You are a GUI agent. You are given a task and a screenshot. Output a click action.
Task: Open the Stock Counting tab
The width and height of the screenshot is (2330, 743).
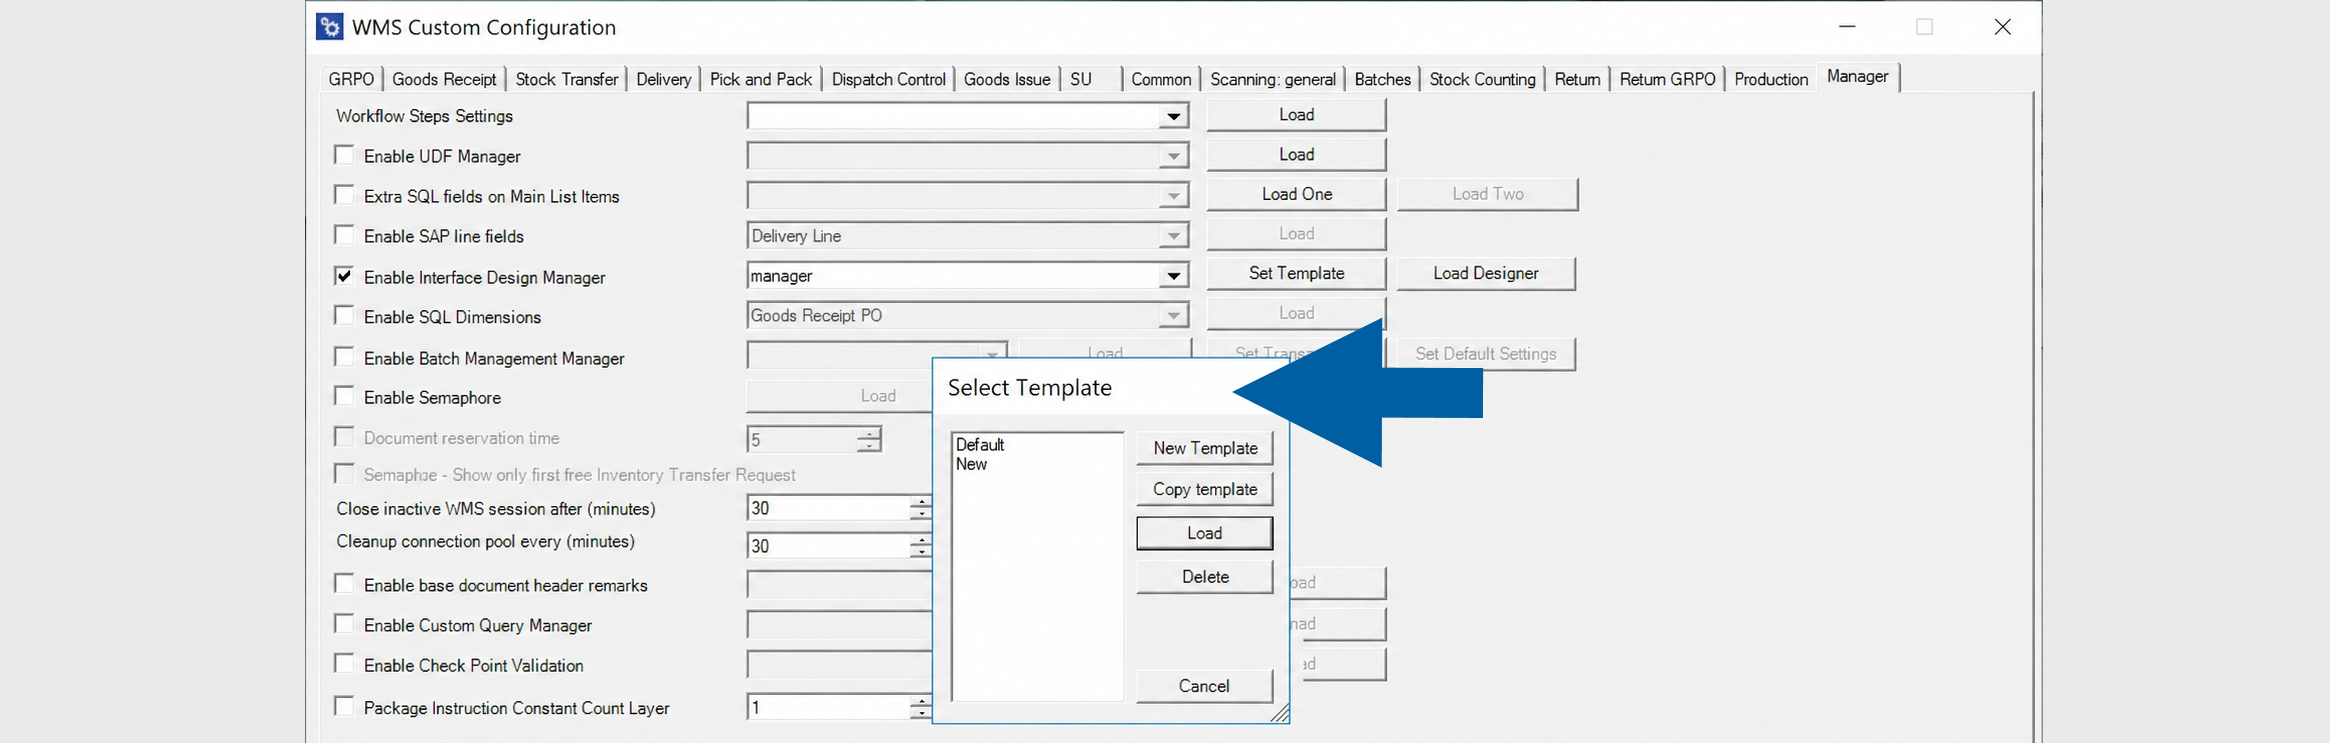pyautogui.click(x=1482, y=79)
